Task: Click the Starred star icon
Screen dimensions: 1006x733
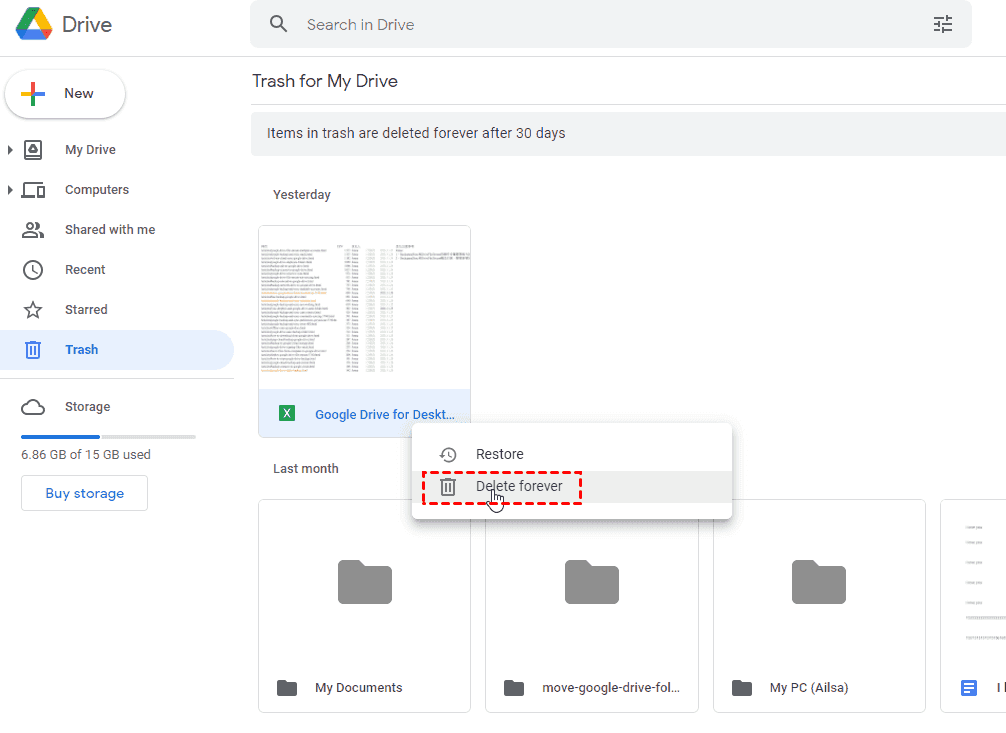Action: [33, 309]
